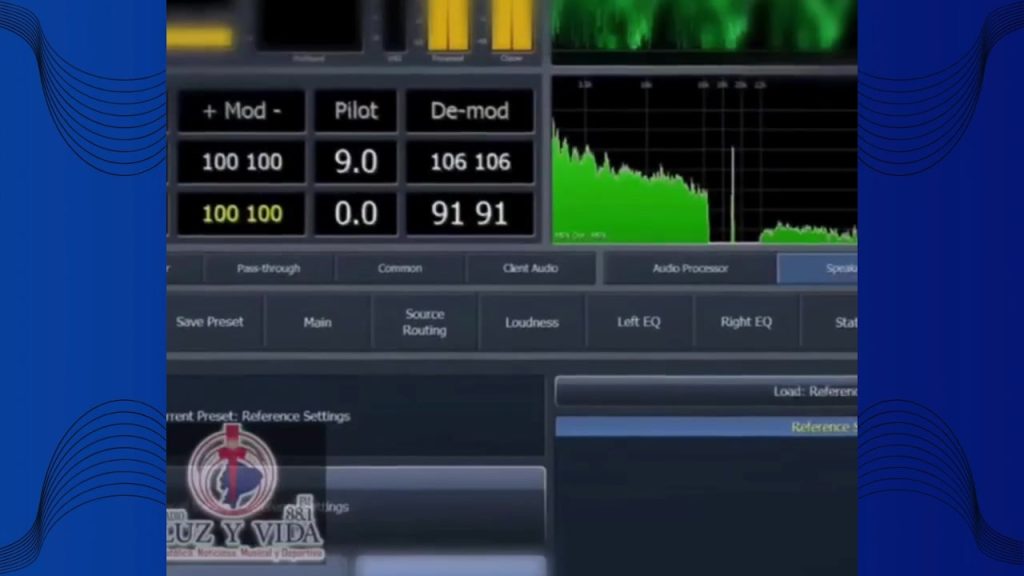Go to the Main settings section
Image resolution: width=1024 pixels, height=576 pixels.
(318, 322)
